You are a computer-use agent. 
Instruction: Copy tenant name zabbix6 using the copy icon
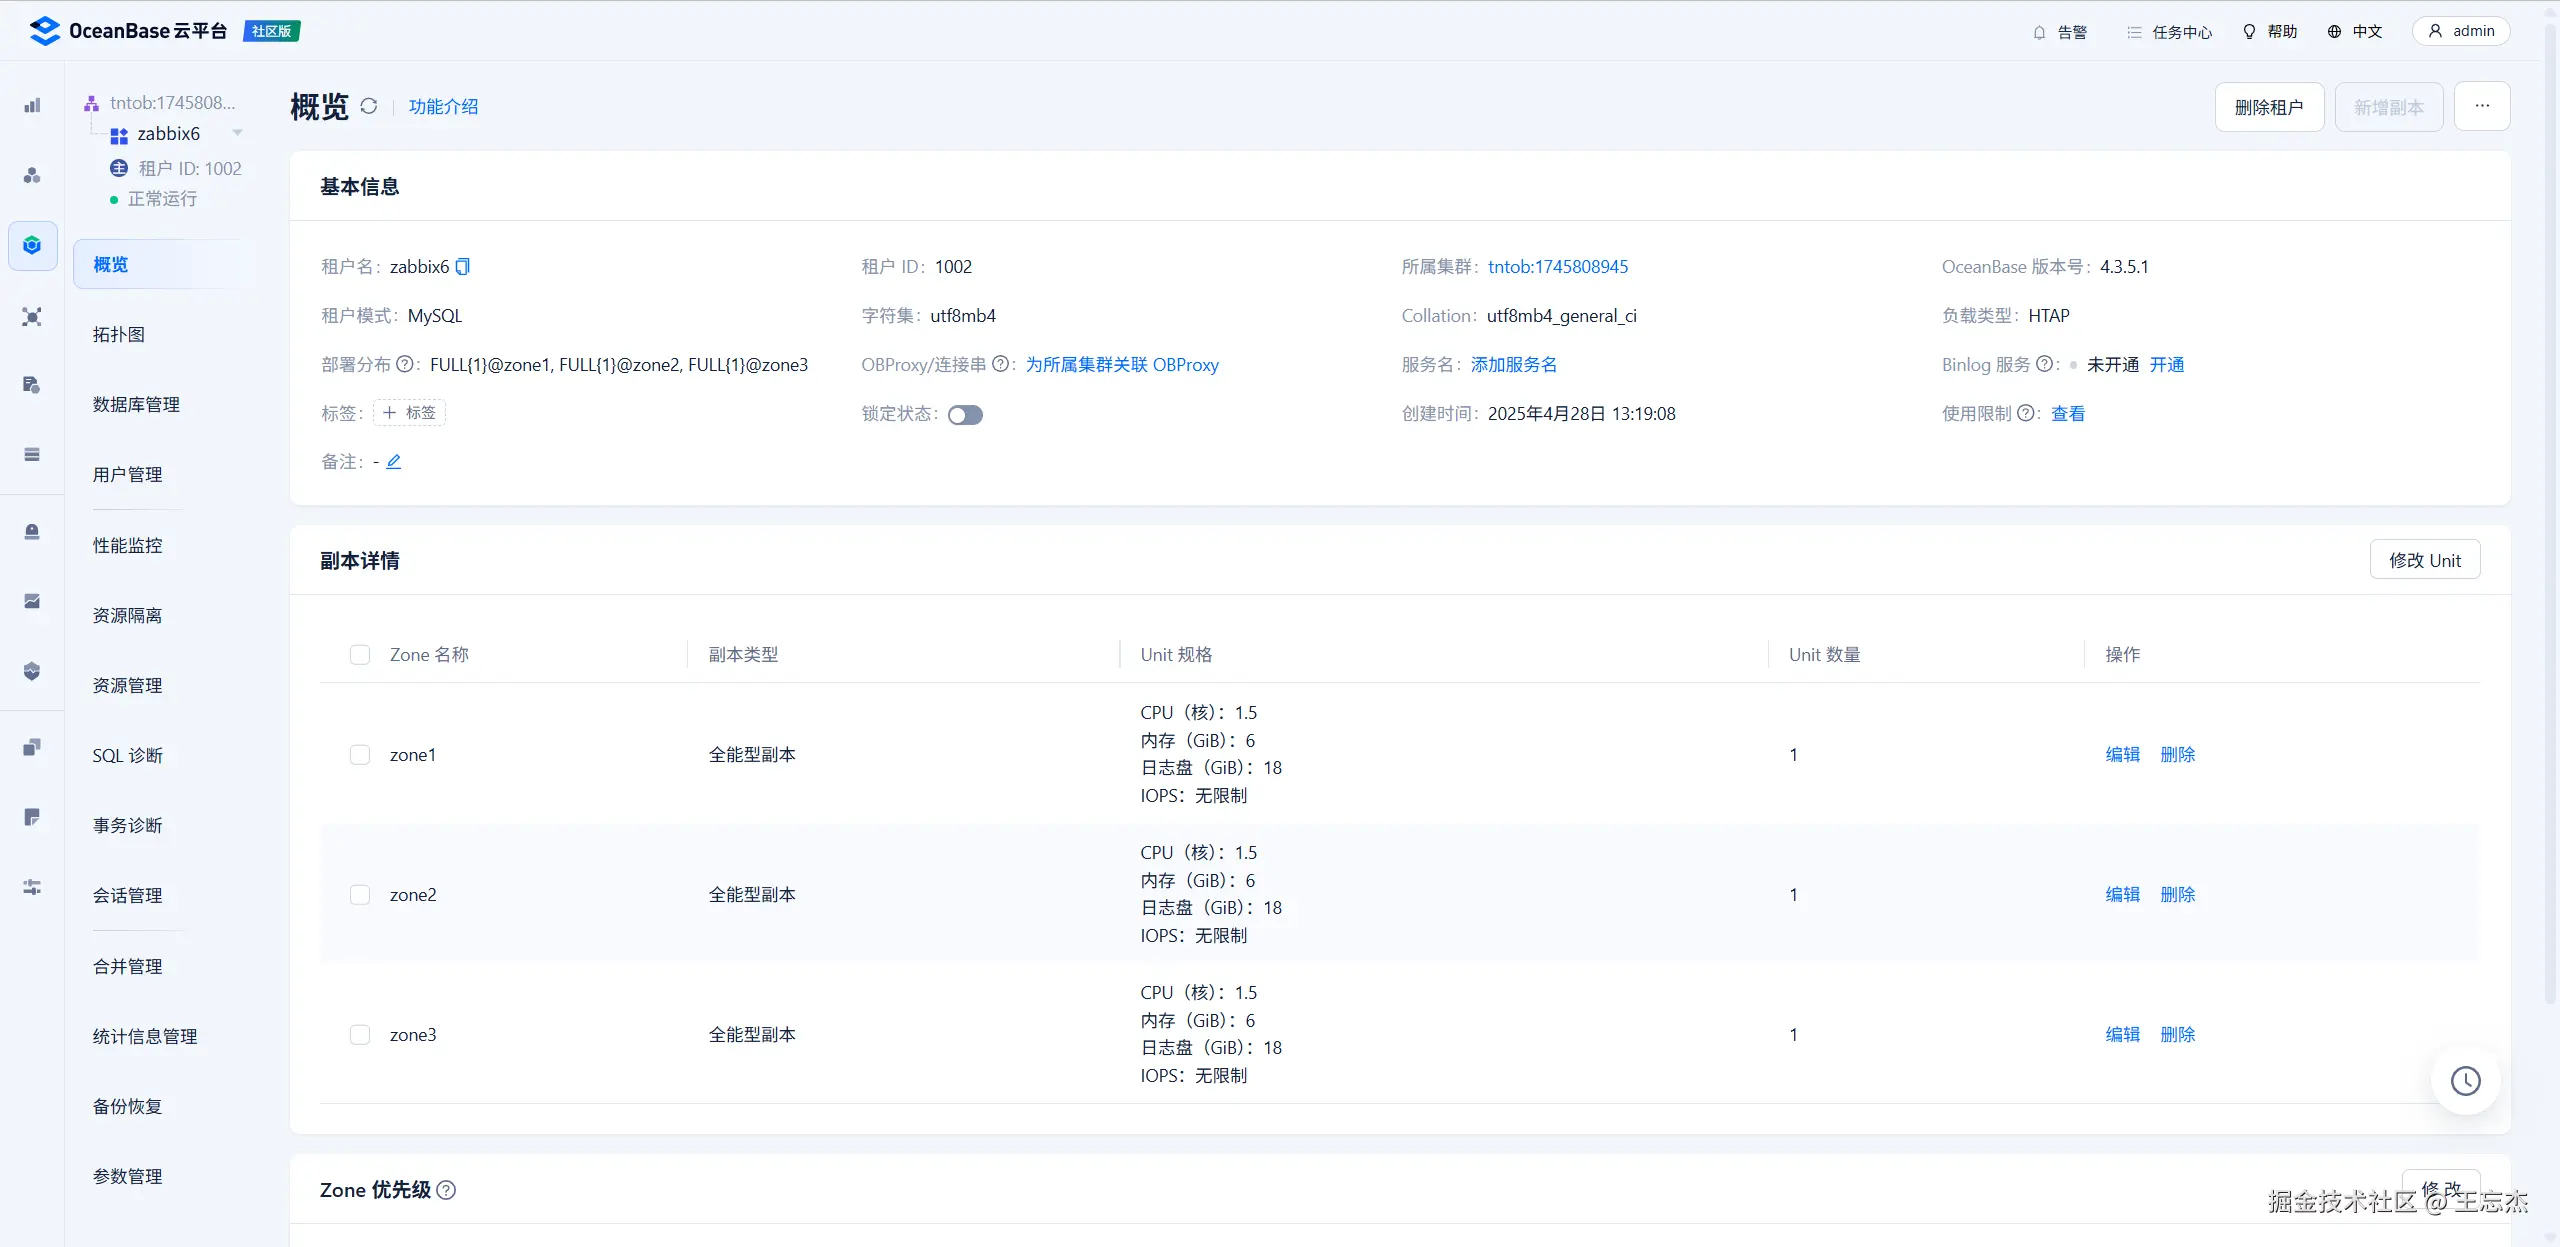(x=462, y=267)
